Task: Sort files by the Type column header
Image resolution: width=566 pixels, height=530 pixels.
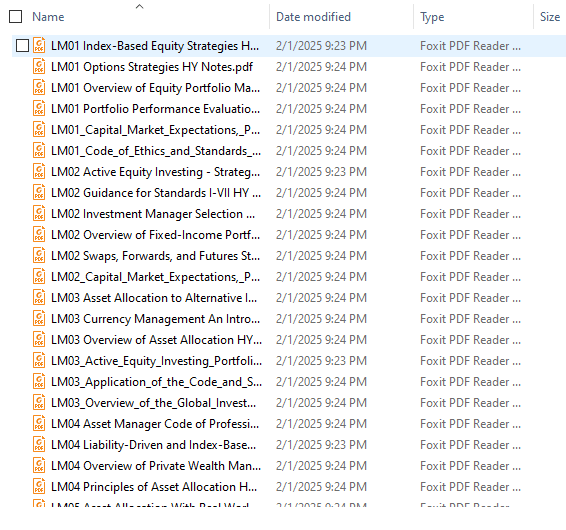Action: point(432,17)
